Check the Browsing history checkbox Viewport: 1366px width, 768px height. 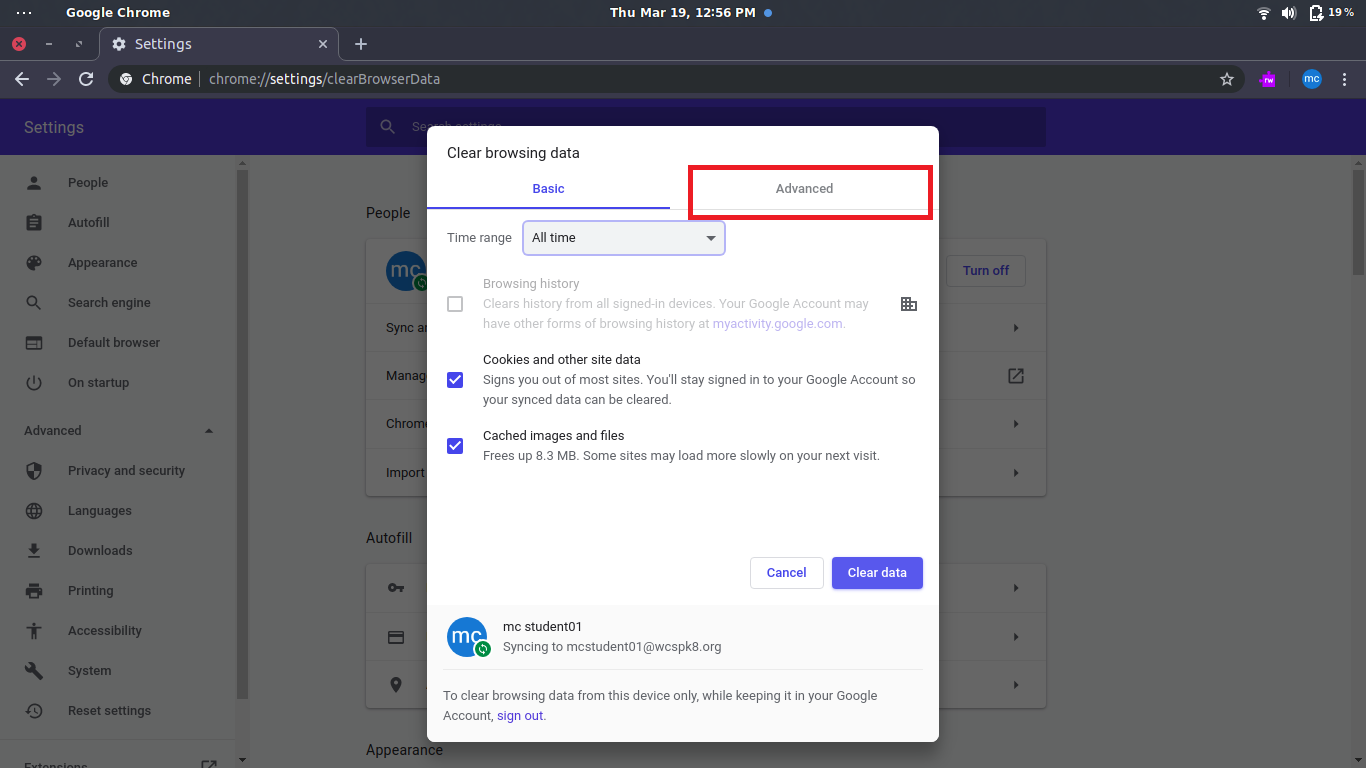click(x=455, y=304)
